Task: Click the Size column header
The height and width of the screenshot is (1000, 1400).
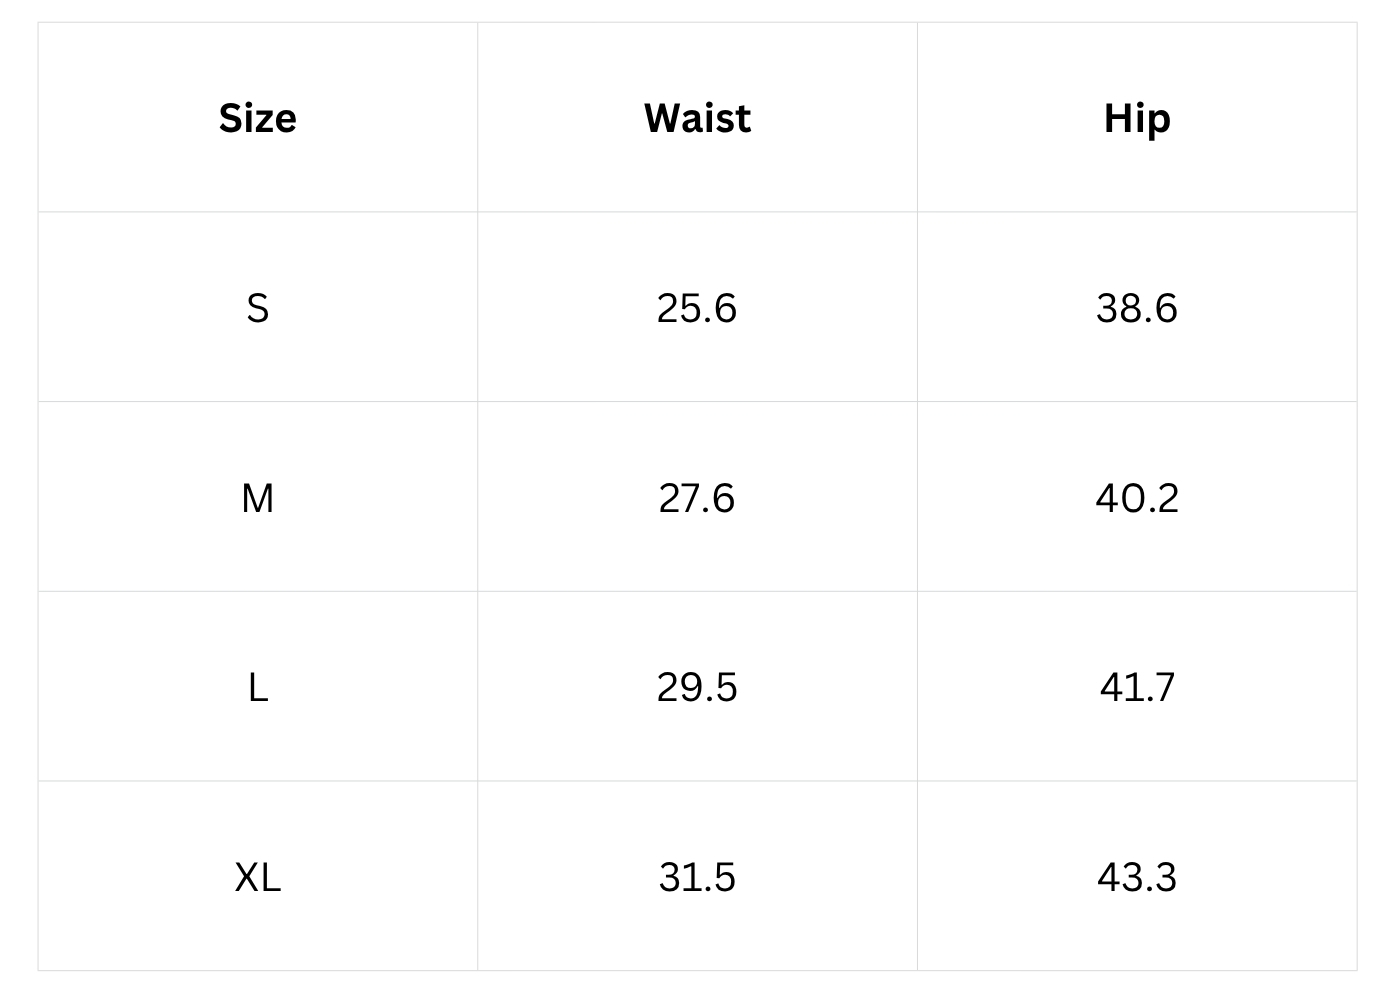Action: 258,118
